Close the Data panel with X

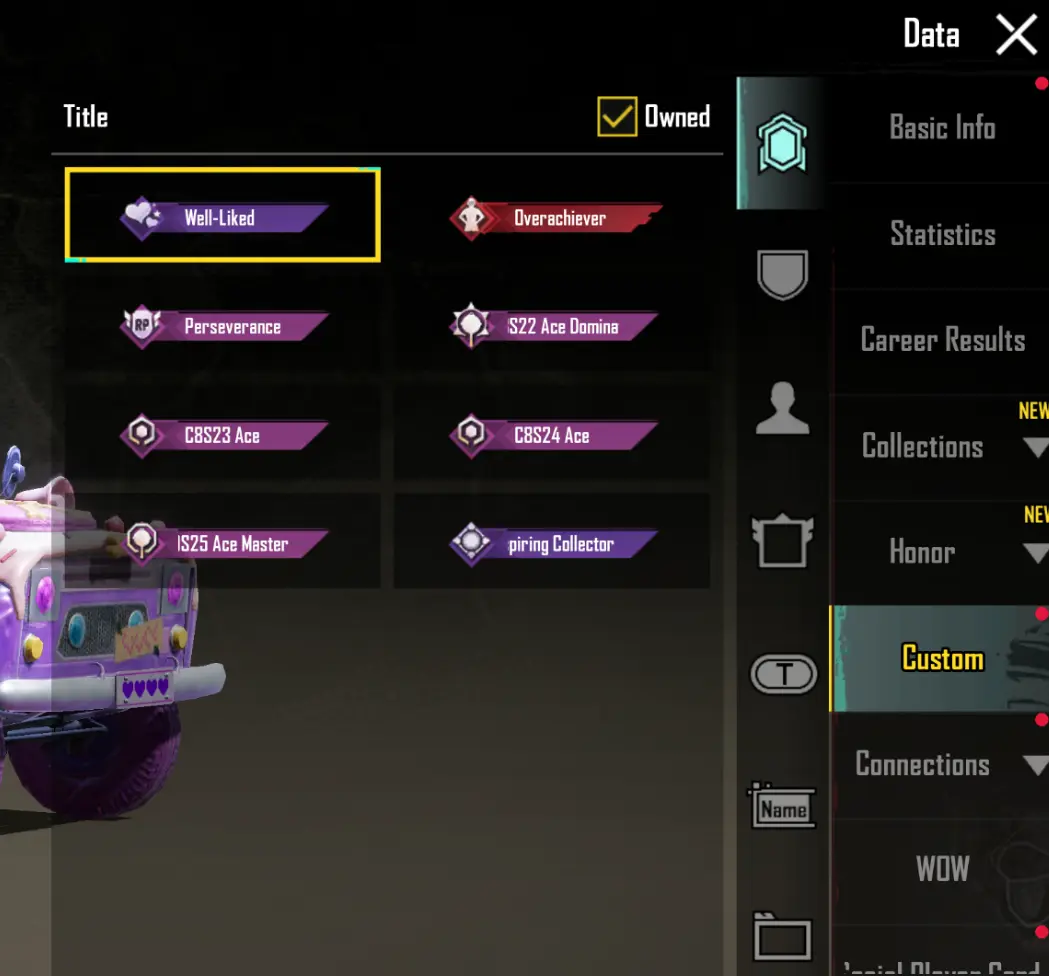pos(1016,35)
